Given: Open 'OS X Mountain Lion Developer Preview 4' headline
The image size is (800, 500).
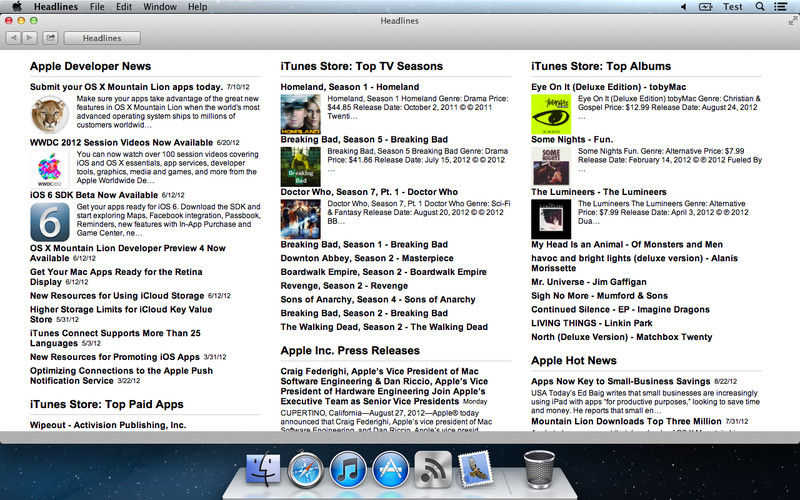Looking at the screenshot, I should 128,253.
